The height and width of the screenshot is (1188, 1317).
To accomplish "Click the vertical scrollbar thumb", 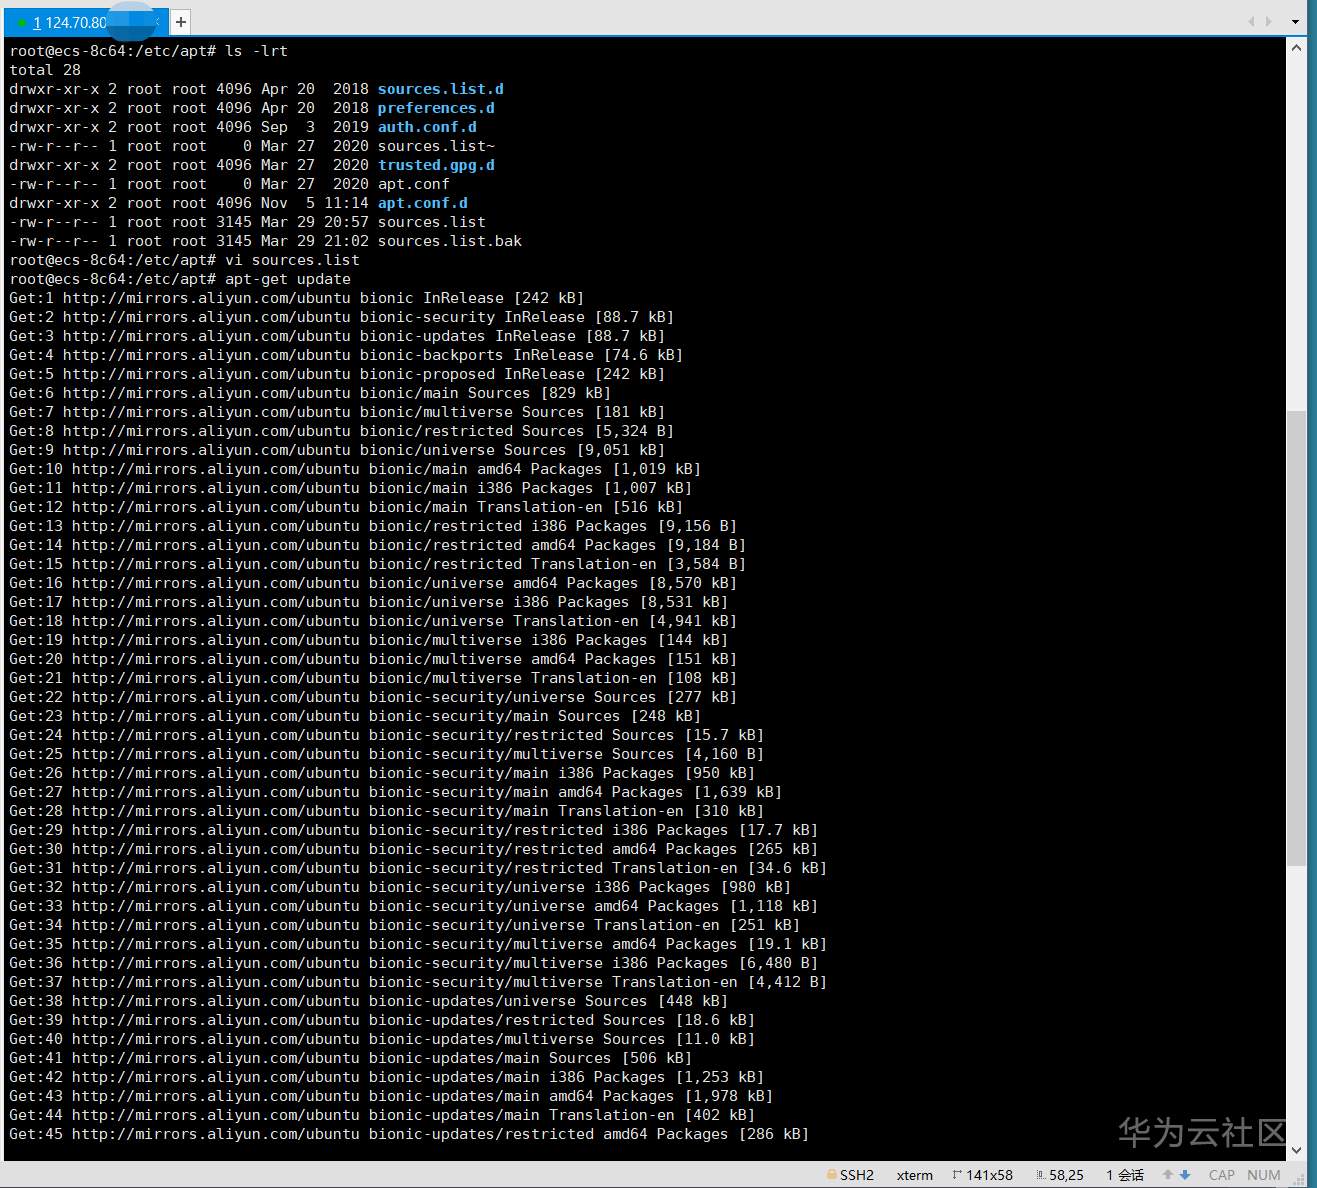I will (x=1296, y=637).
